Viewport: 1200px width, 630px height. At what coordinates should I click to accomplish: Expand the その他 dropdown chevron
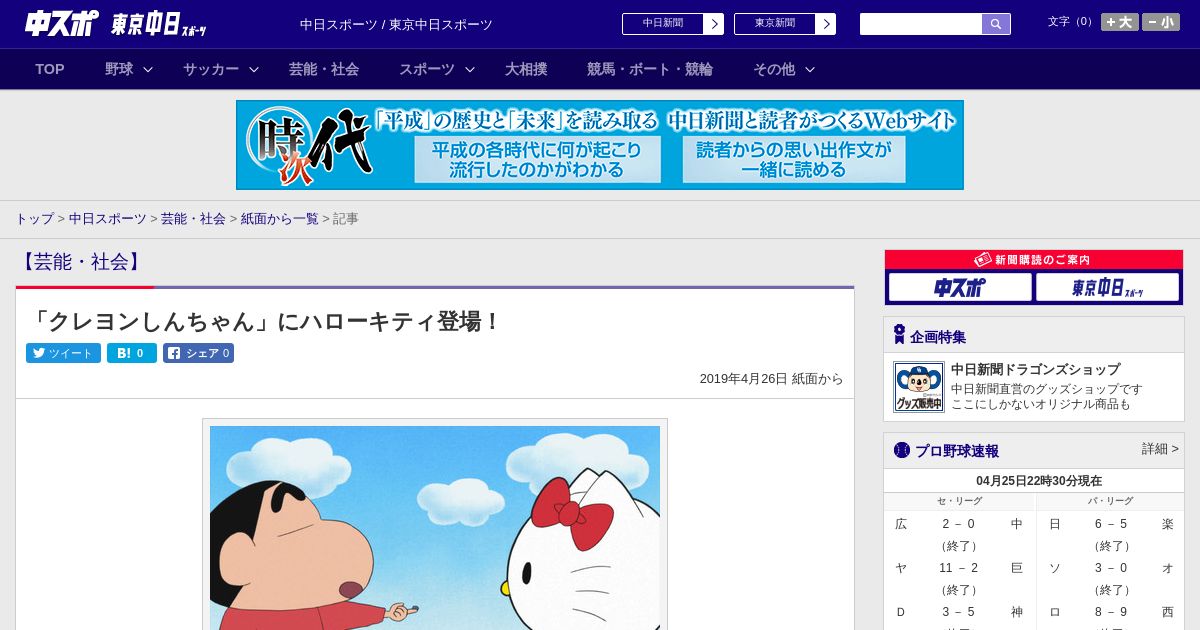[x=810, y=69]
